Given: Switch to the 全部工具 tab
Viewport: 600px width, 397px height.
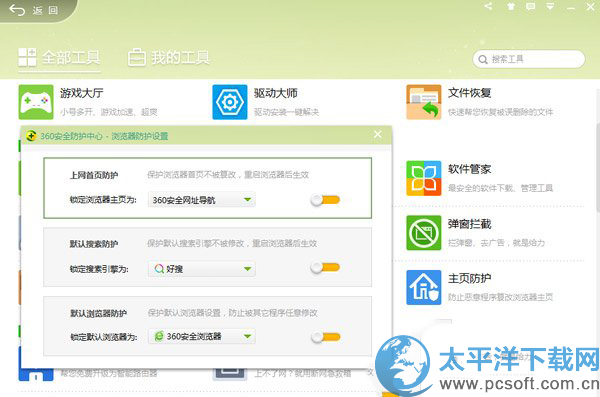Looking at the screenshot, I should point(59,58).
